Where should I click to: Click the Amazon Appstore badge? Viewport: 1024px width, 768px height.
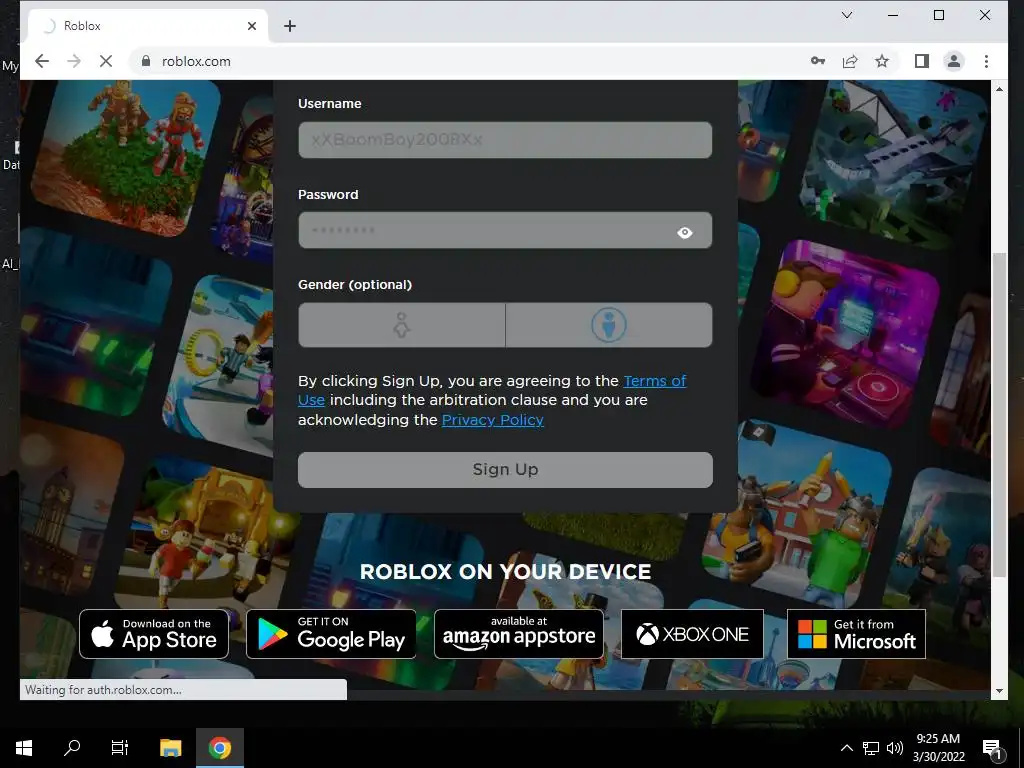pos(519,634)
